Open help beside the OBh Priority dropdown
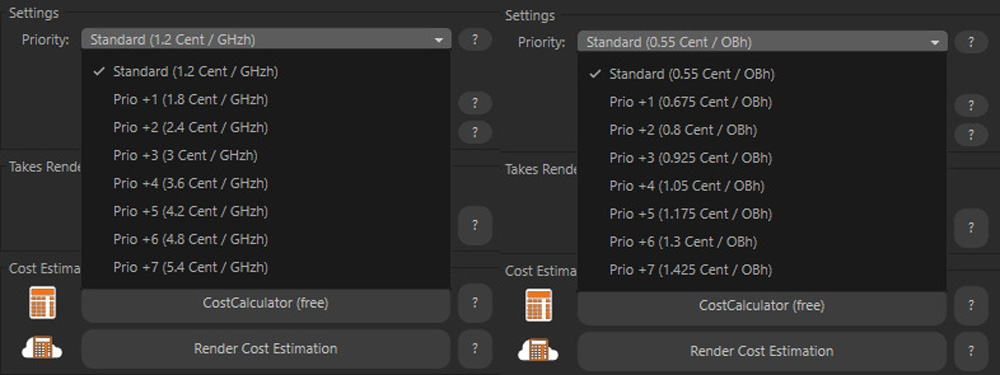Image resolution: width=1000 pixels, height=375 pixels. pos(971,42)
